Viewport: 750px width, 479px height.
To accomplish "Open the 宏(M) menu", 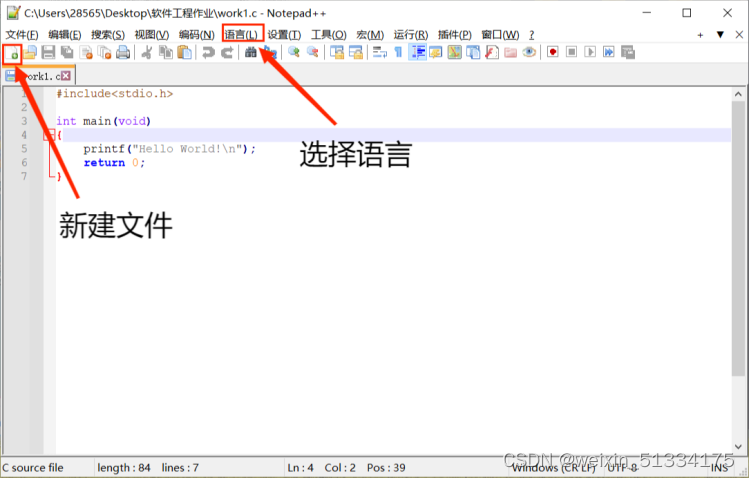I will click(370, 34).
